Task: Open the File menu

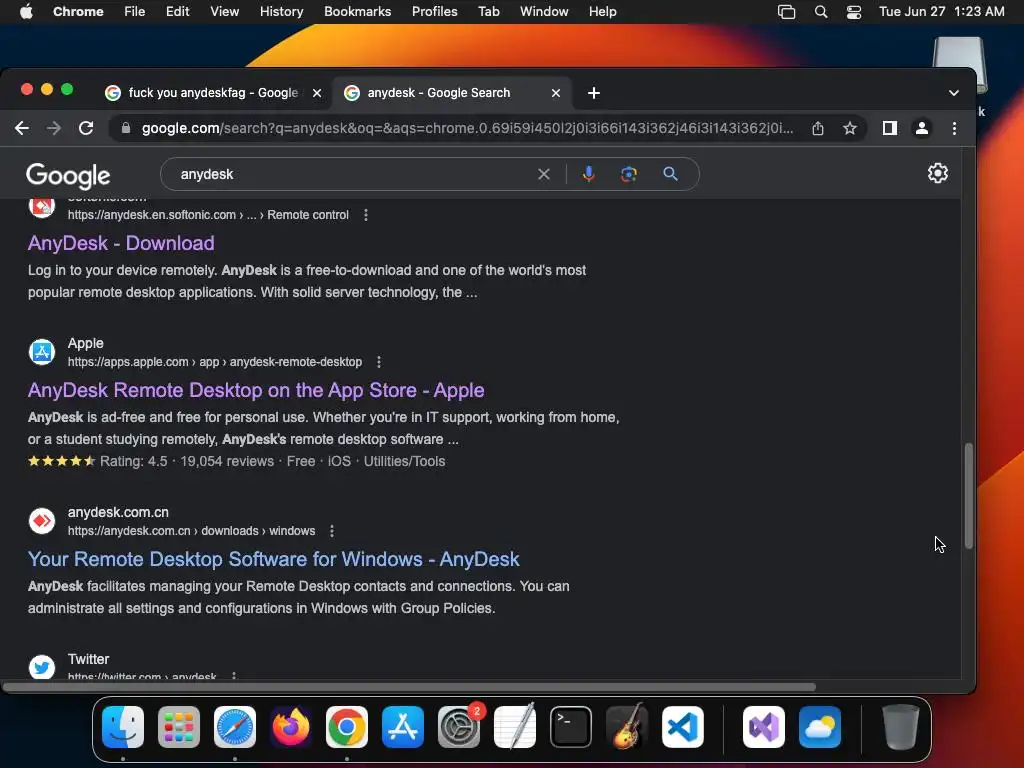Action: 135,12
